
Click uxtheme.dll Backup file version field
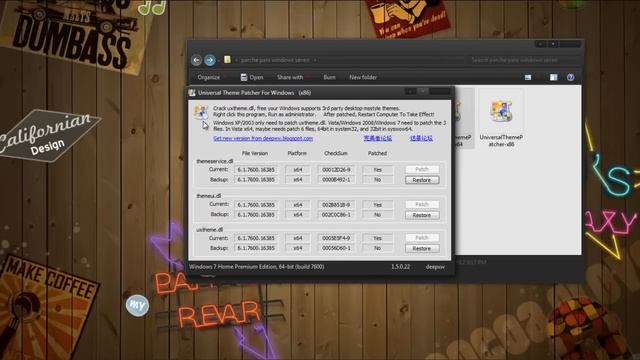click(256, 248)
